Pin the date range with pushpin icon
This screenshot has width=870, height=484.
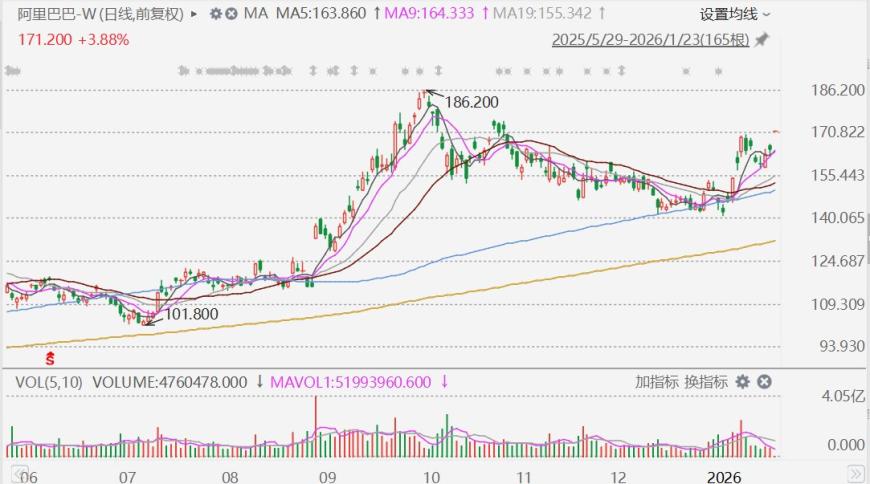pos(762,40)
